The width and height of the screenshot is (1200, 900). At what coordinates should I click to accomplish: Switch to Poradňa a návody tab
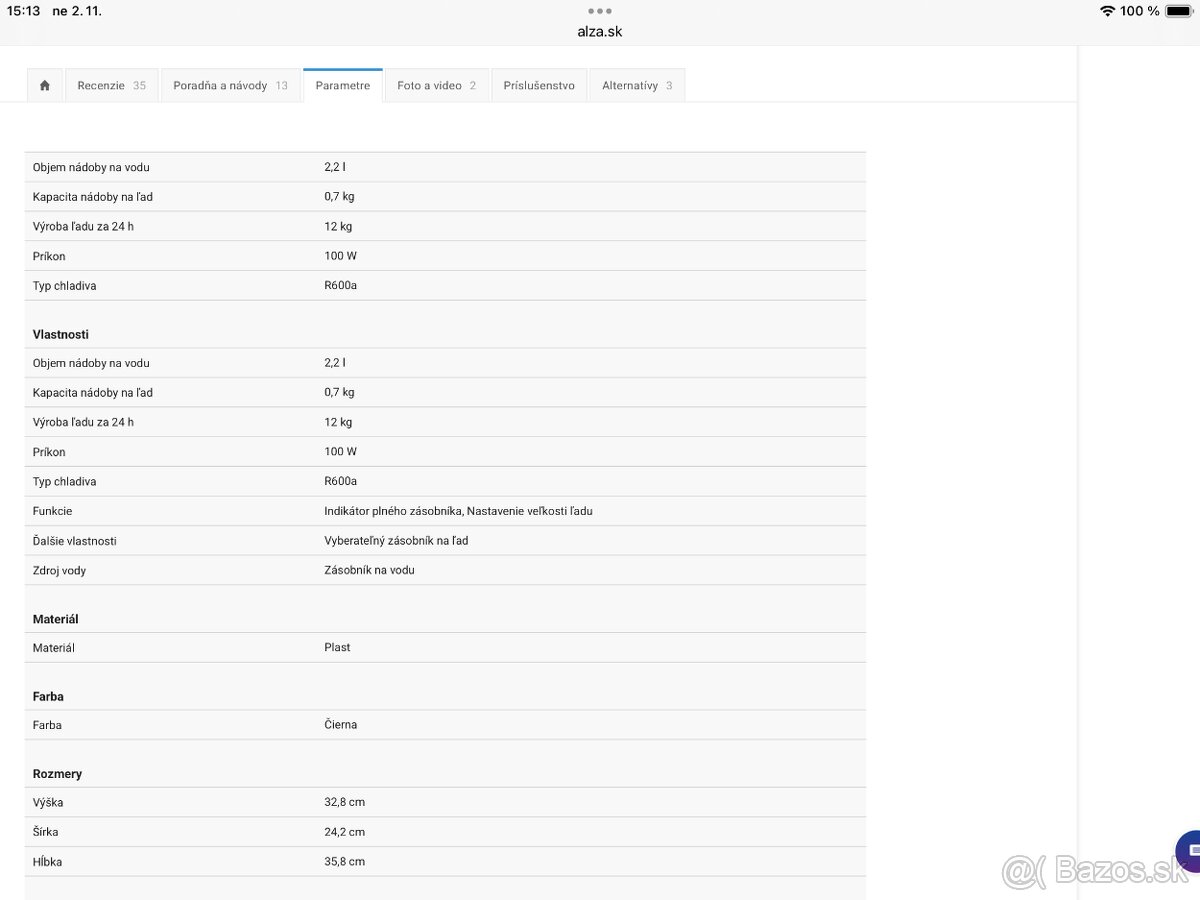pyautogui.click(x=230, y=86)
